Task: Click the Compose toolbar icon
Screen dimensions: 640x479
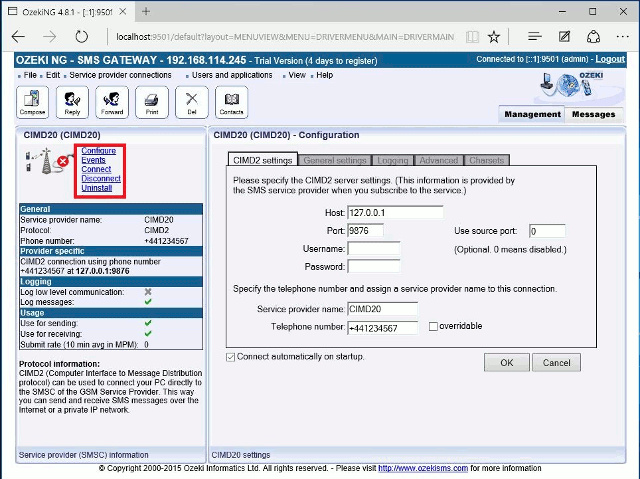Action: pos(32,102)
